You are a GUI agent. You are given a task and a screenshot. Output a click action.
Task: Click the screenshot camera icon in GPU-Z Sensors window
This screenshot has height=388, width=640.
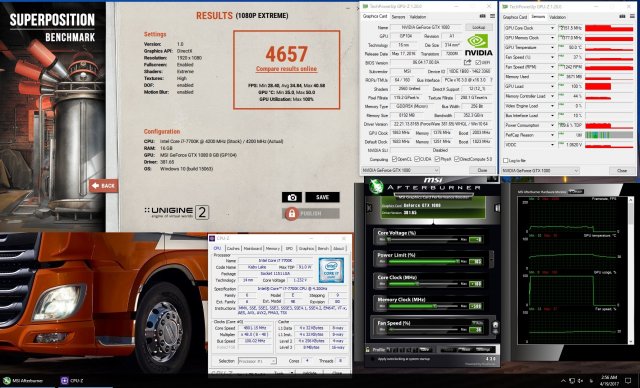(x=622, y=17)
